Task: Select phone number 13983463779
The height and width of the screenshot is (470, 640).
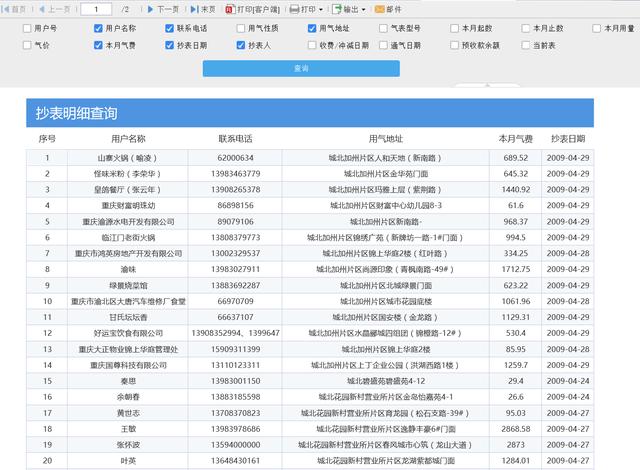Action: pyautogui.click(x=236, y=174)
